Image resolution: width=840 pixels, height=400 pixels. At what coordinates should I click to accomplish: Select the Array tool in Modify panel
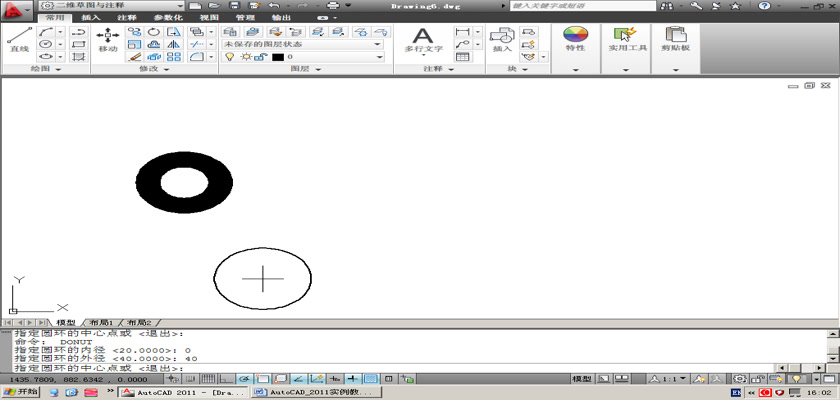point(174,56)
